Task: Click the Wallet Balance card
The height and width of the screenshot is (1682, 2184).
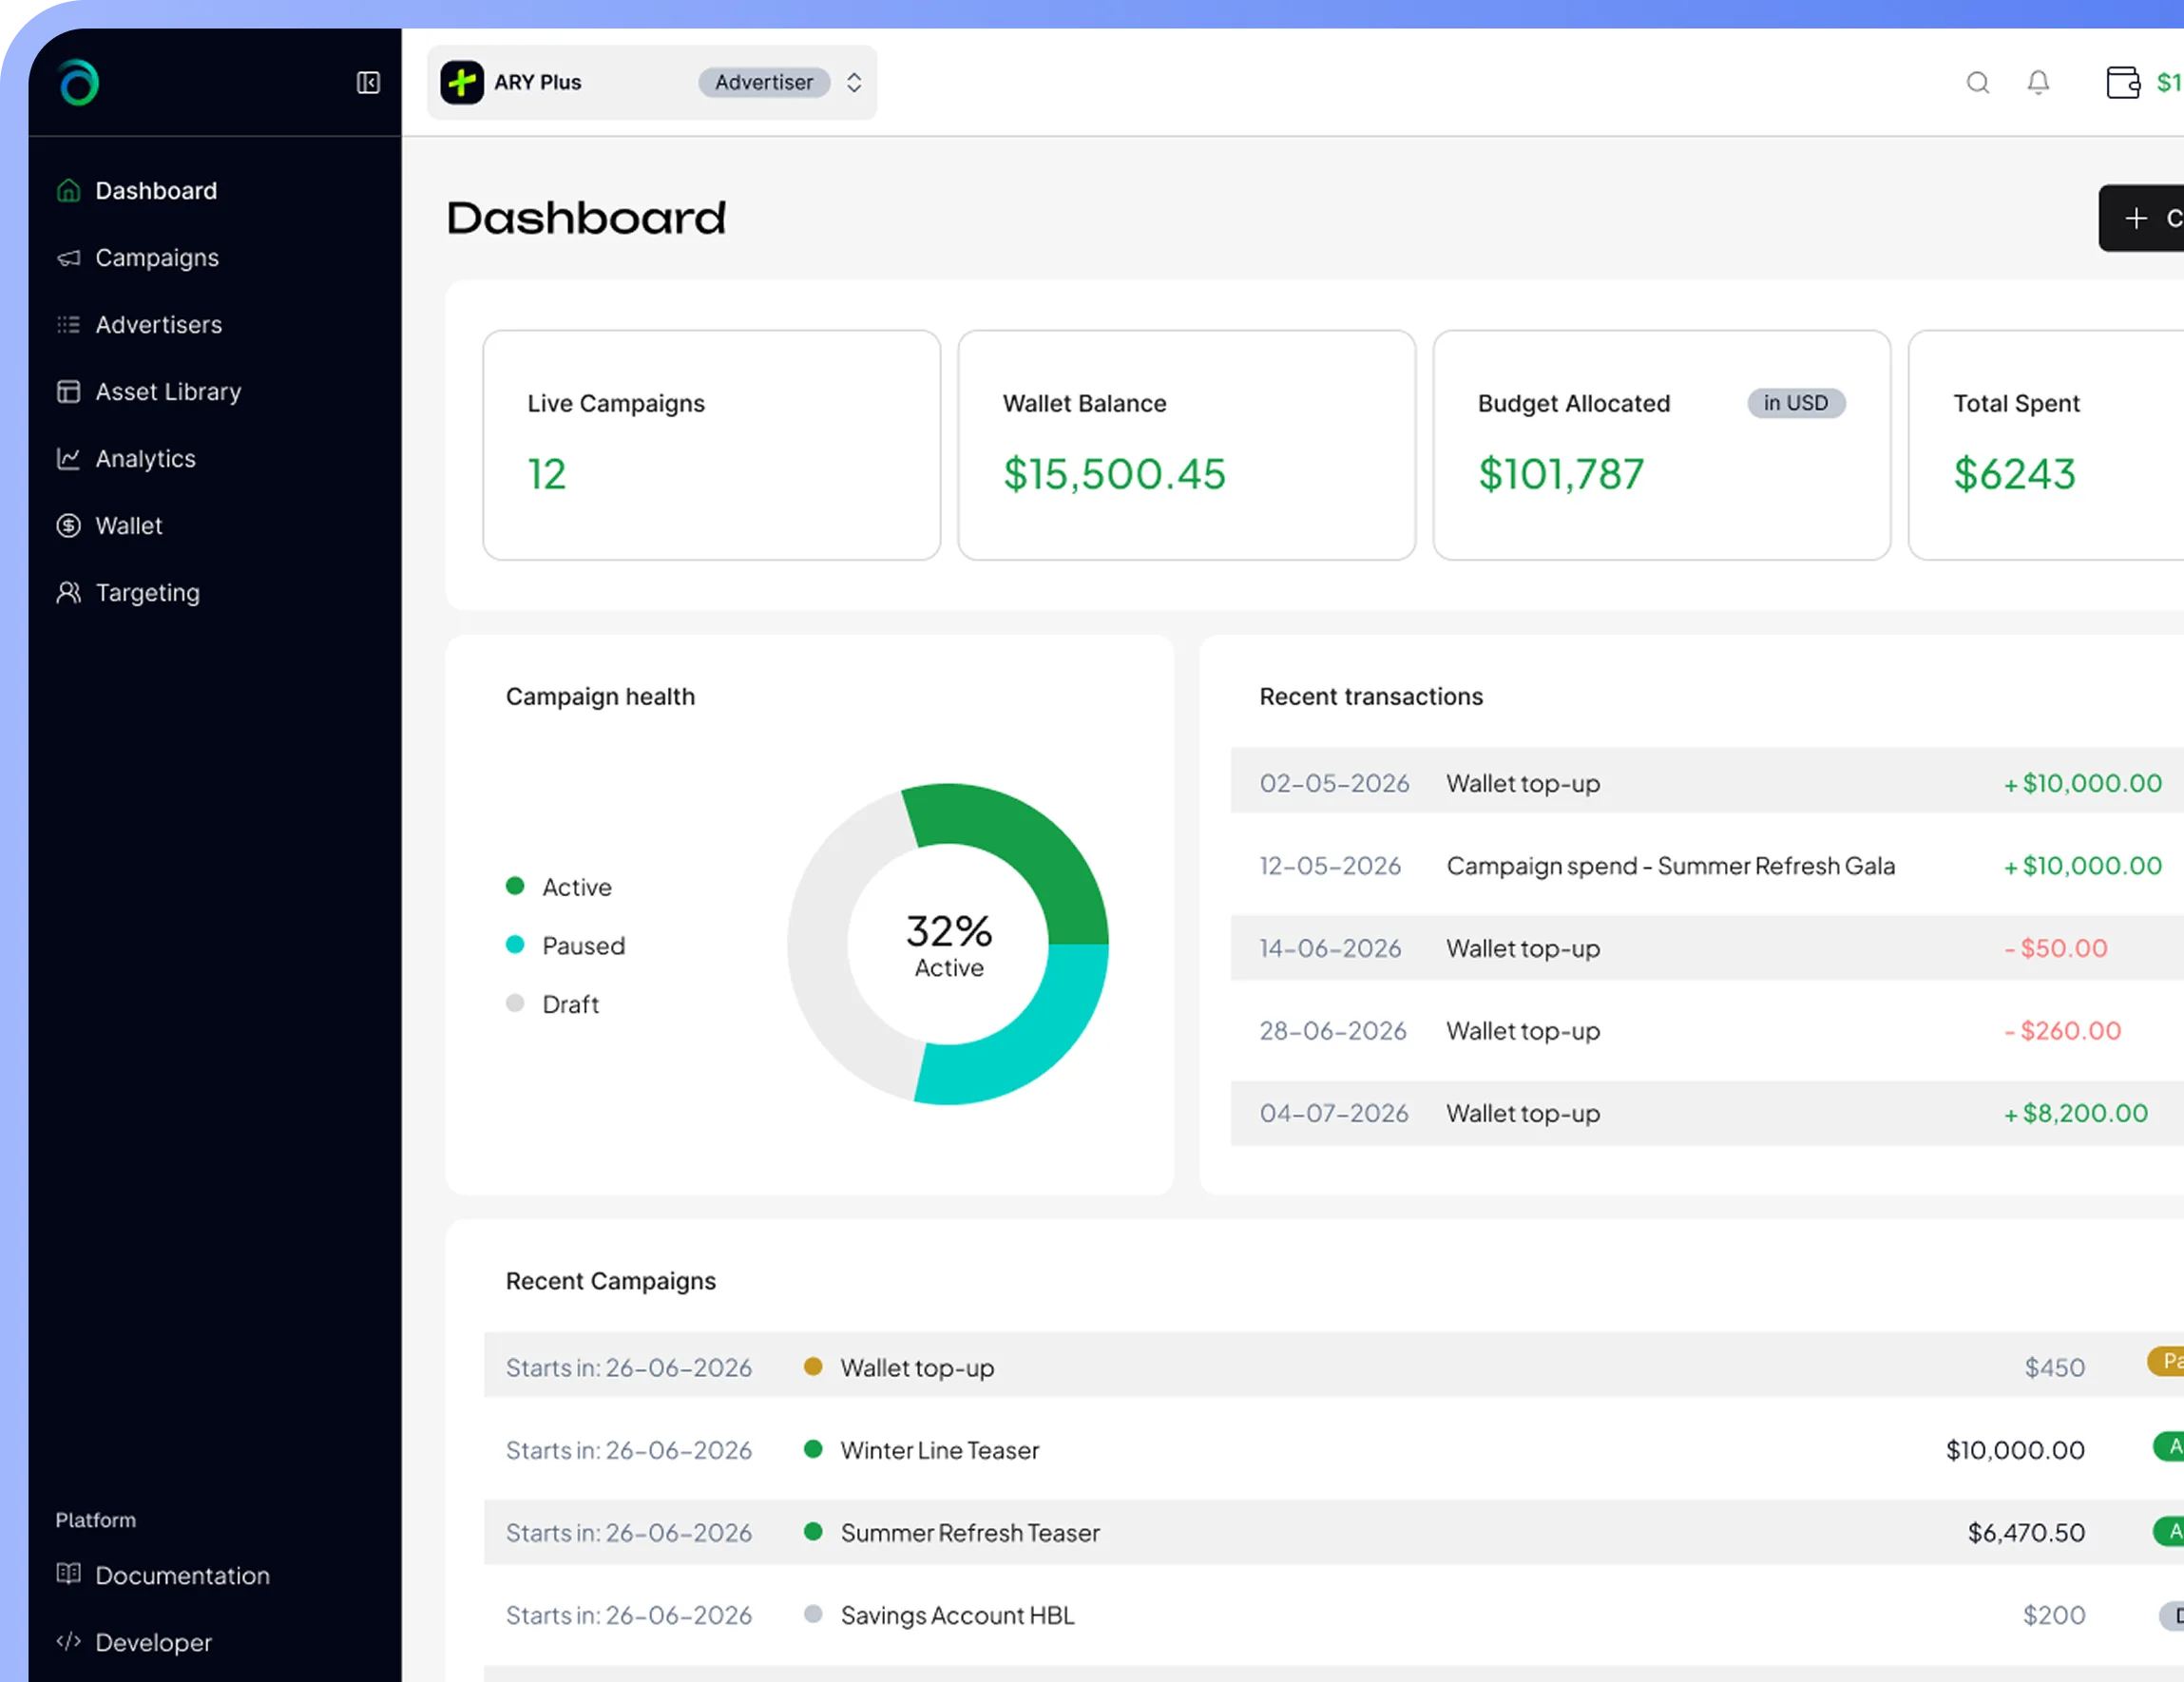Action: (x=1187, y=445)
